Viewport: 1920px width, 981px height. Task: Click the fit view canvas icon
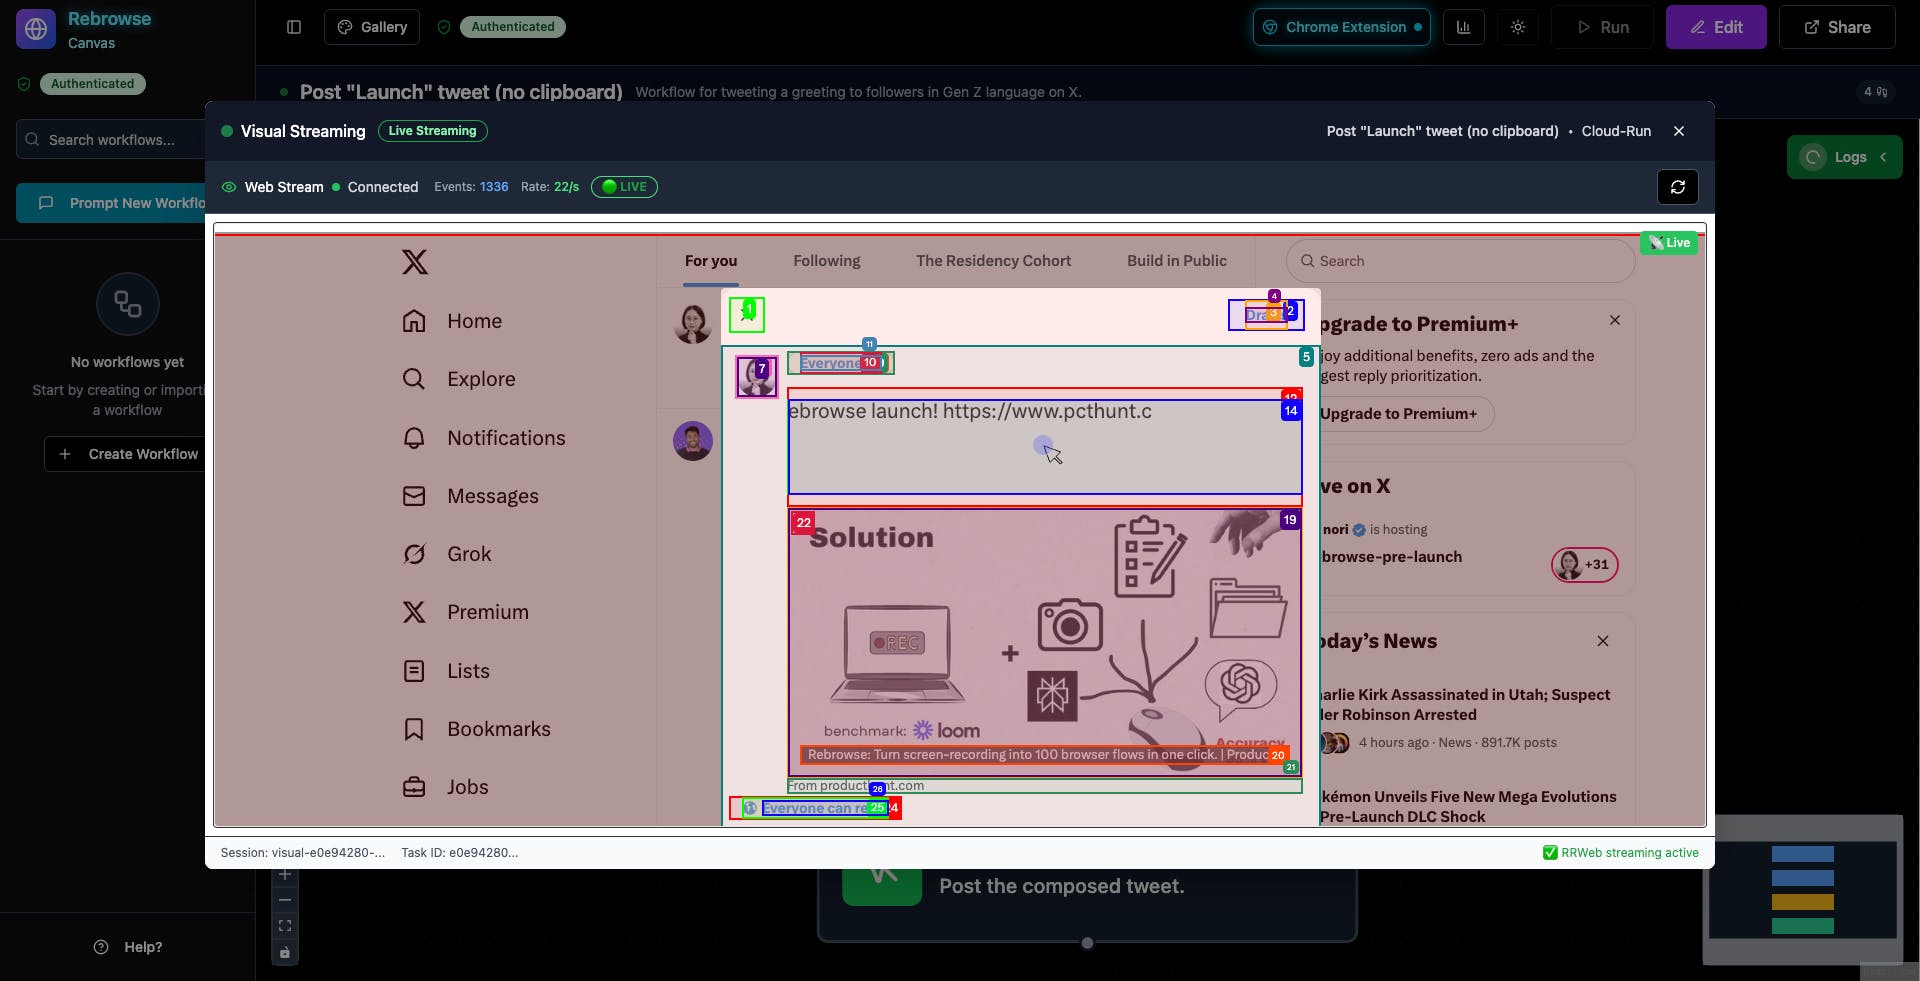click(x=285, y=926)
